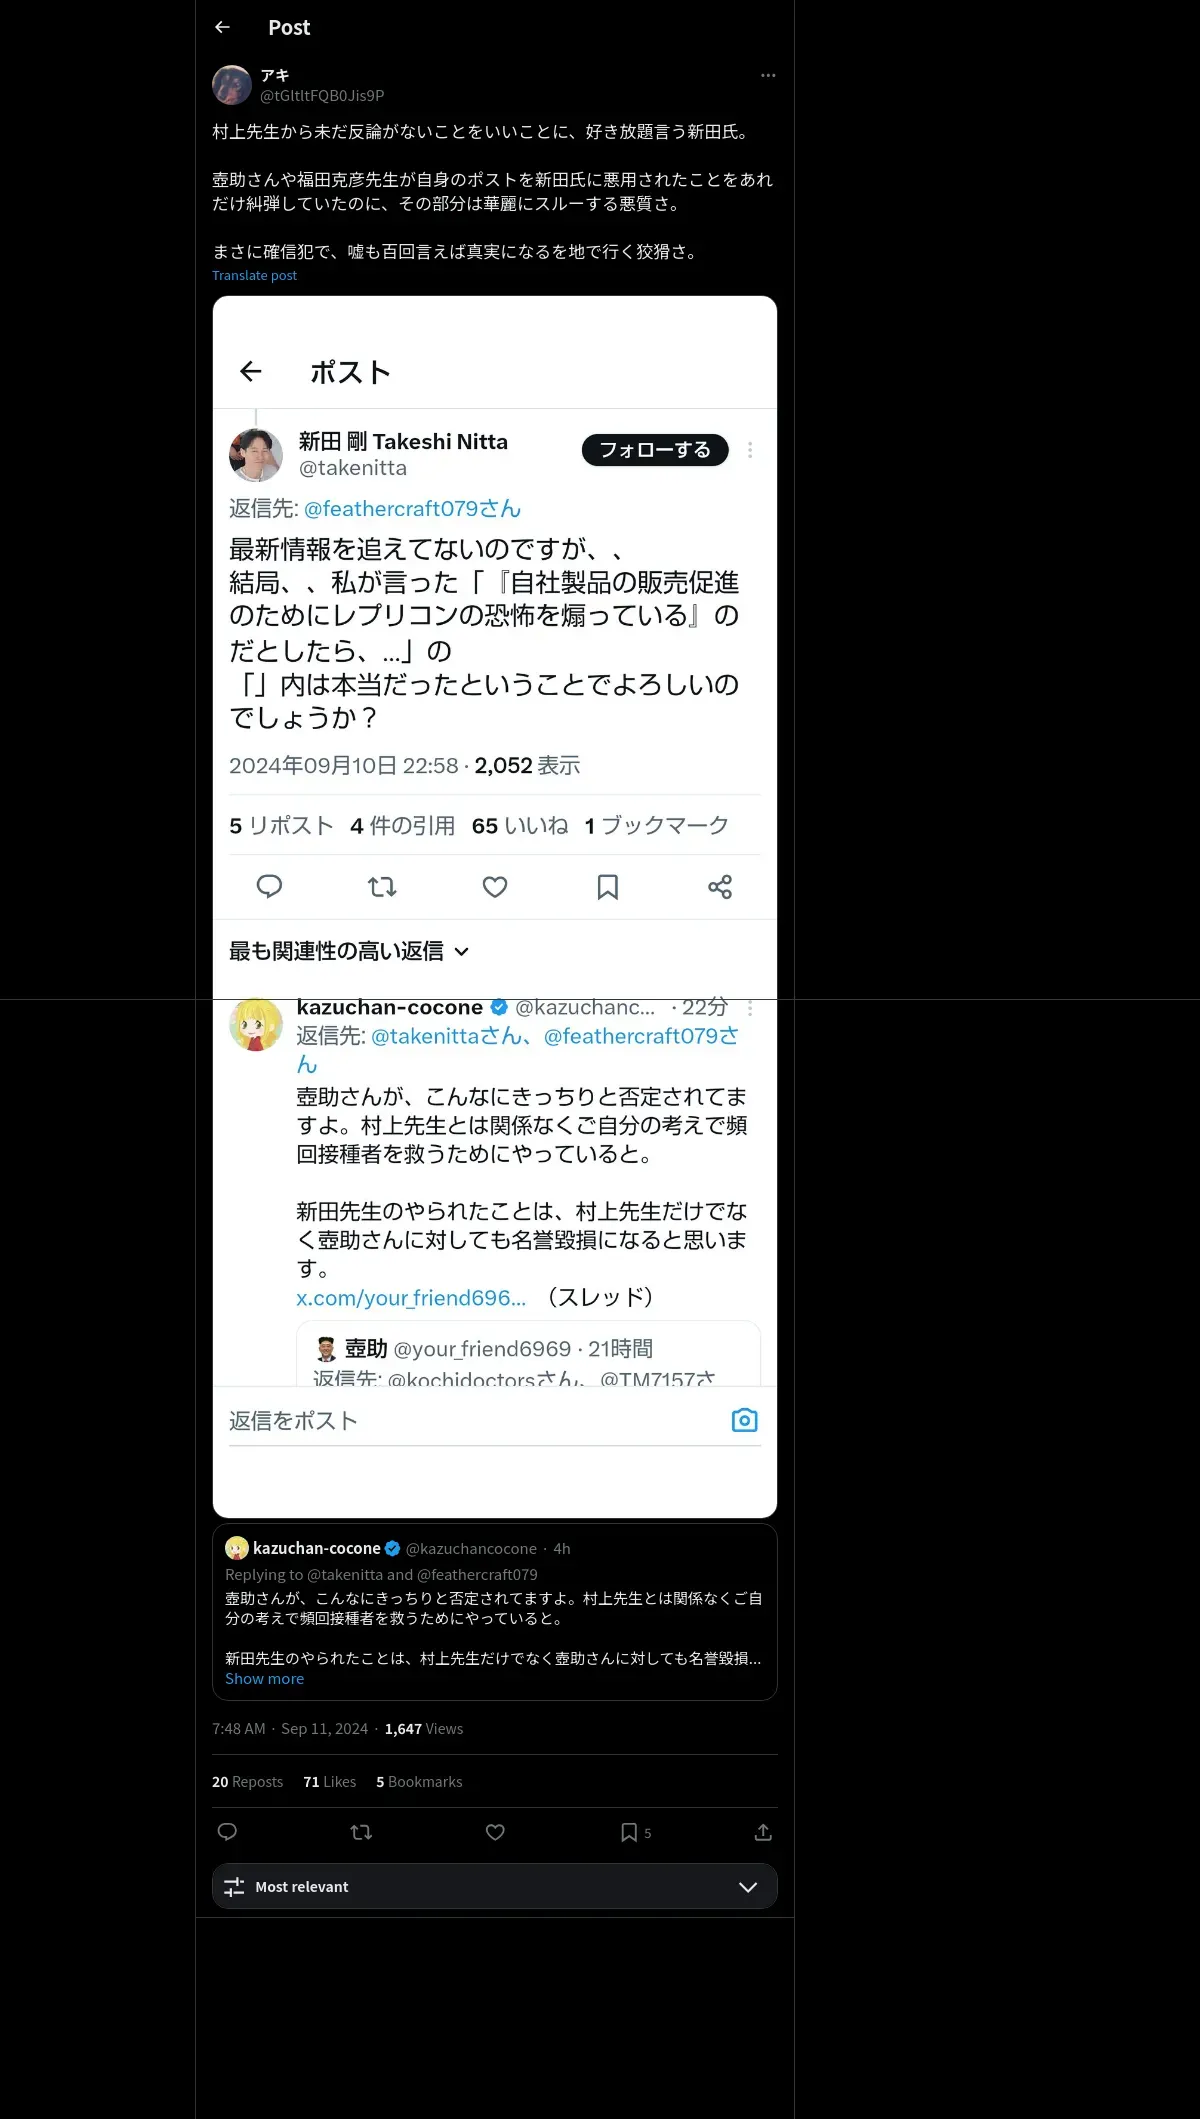This screenshot has height=2119, width=1200.
Task: Go back using the Post header arrow
Action: [222, 28]
